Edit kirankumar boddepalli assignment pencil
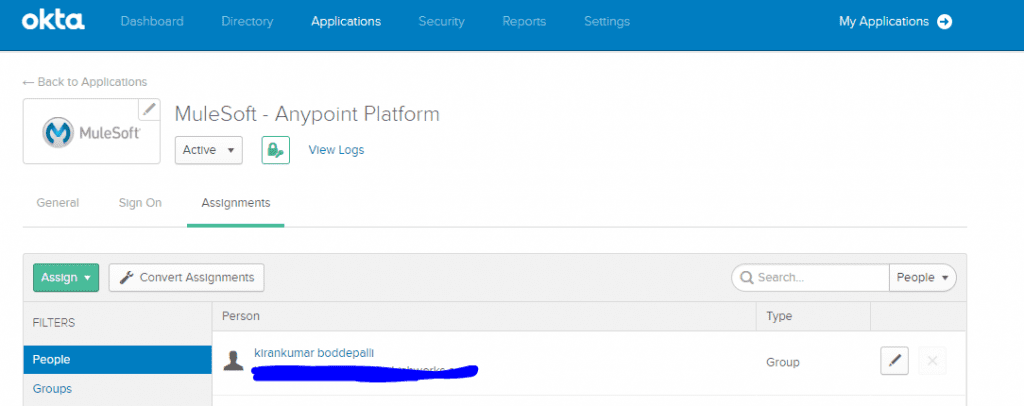The height and width of the screenshot is (406, 1024). (x=895, y=360)
